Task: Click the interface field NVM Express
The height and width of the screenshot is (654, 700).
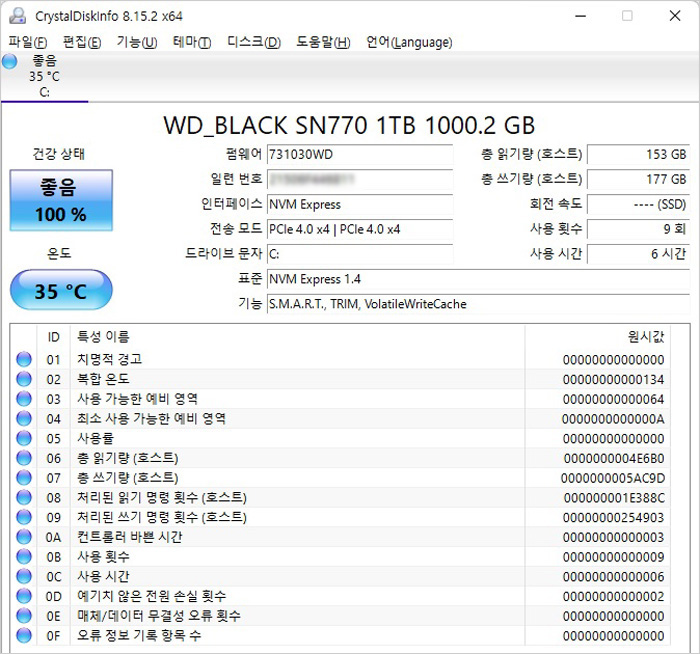Action: (360, 204)
